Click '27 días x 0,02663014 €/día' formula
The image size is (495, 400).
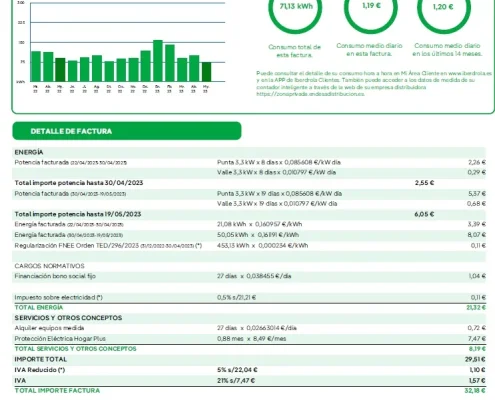pyautogui.click(x=257, y=328)
